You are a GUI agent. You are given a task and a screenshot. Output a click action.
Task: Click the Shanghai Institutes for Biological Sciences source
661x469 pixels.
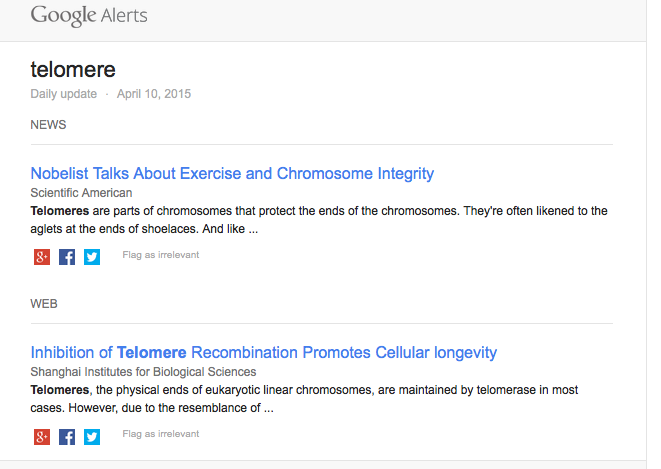143,372
